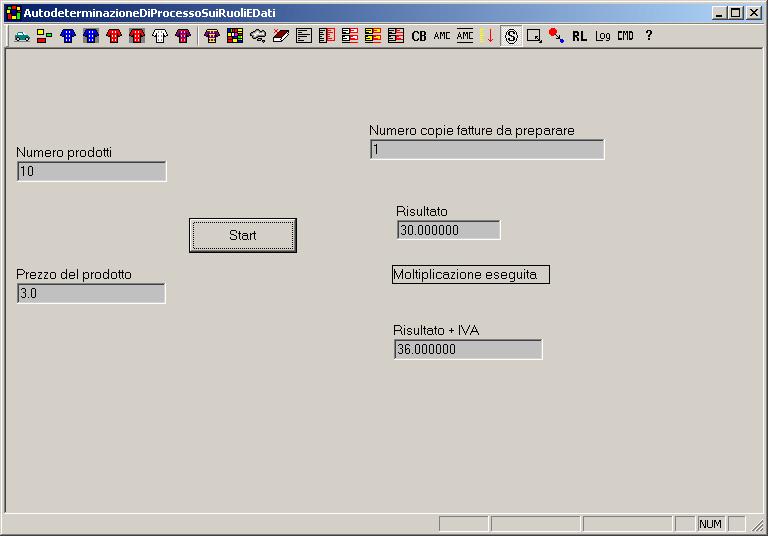768x536 pixels.
Task: Click the Prezzo del prodotto field showing 3.0
Action: [x=91, y=293]
